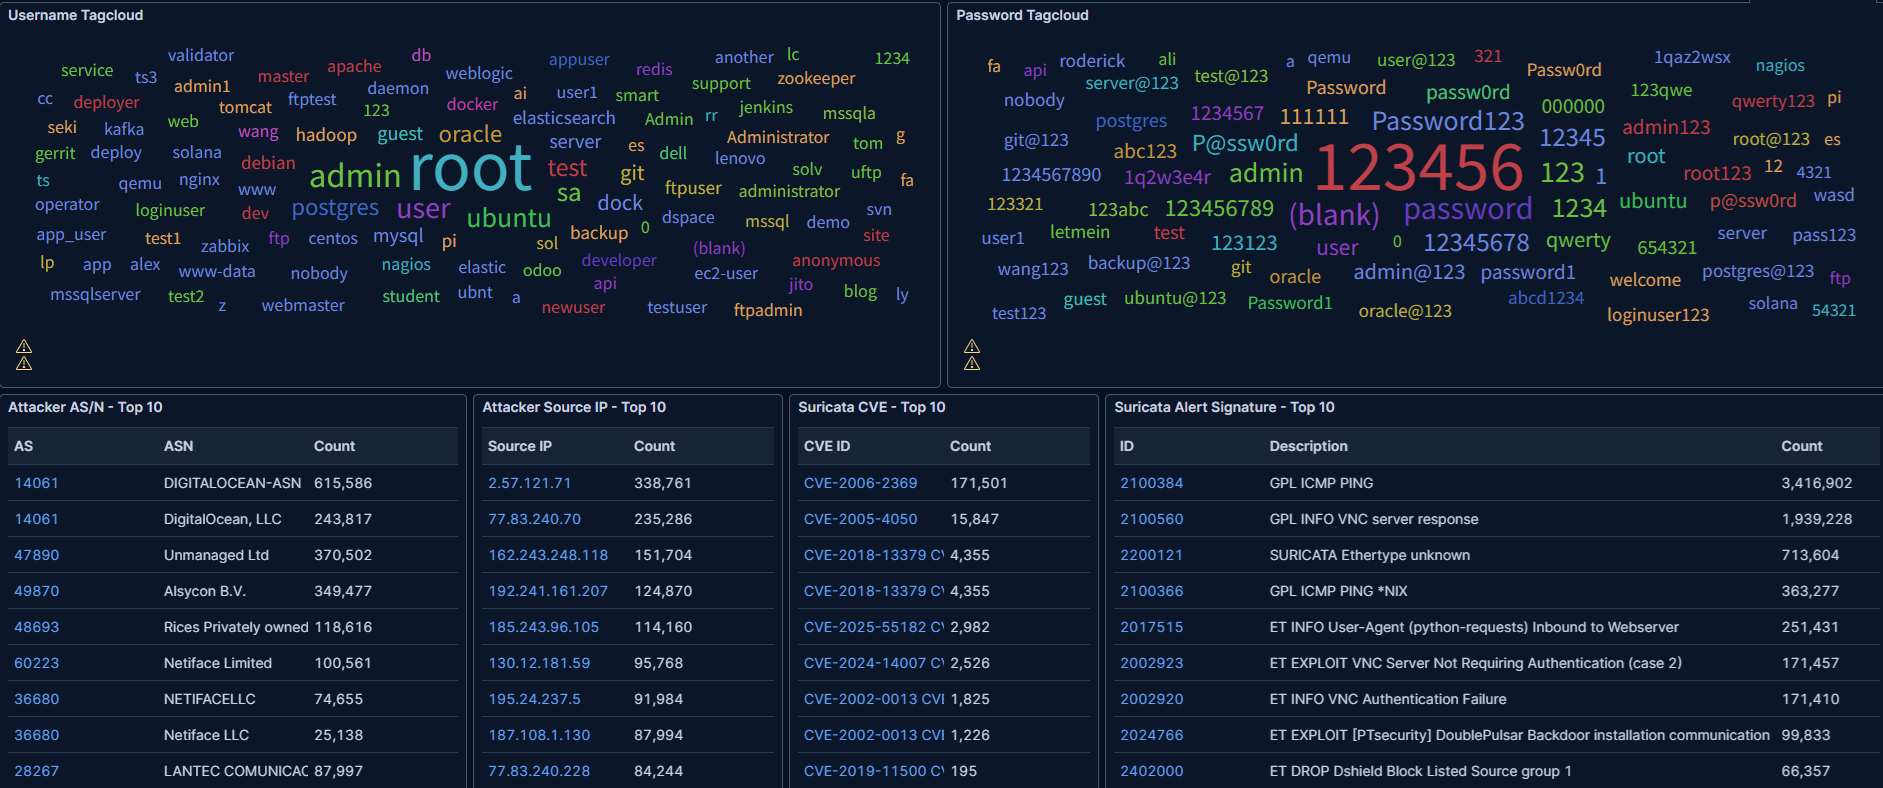Pick the "Password123" tag in Password Tagcloud
This screenshot has width=1883, height=788.
1447,121
